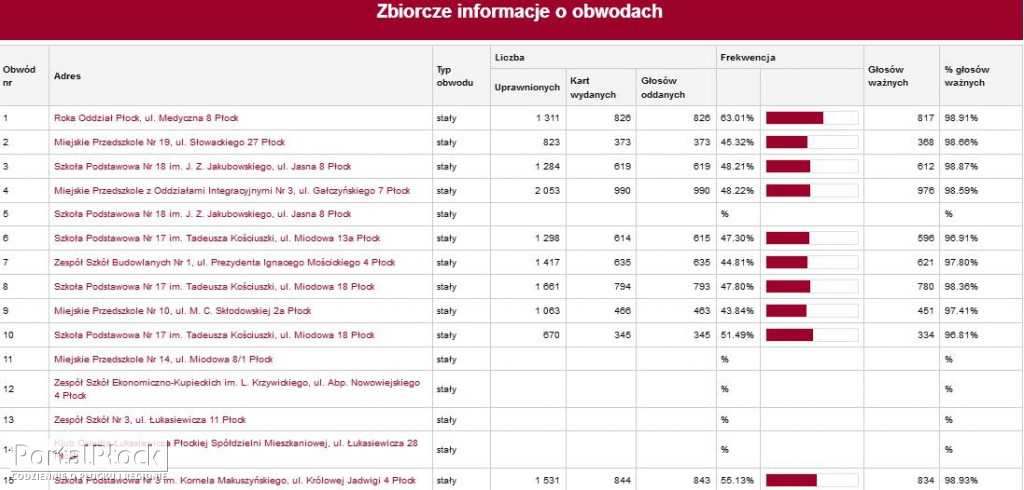The width and height of the screenshot is (1024, 490).
Task: Click the 47.80% turnout bar for district 8
Action: pyautogui.click(x=812, y=287)
